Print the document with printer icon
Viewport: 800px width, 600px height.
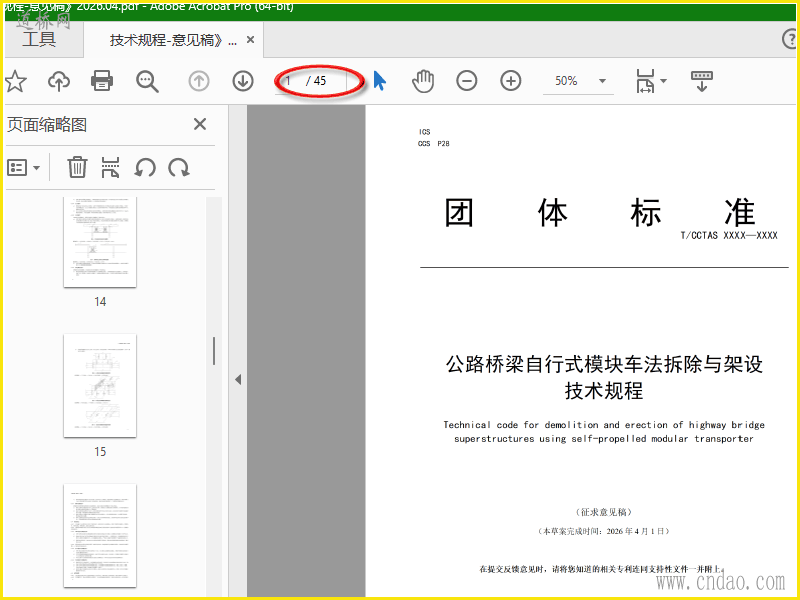pos(102,81)
